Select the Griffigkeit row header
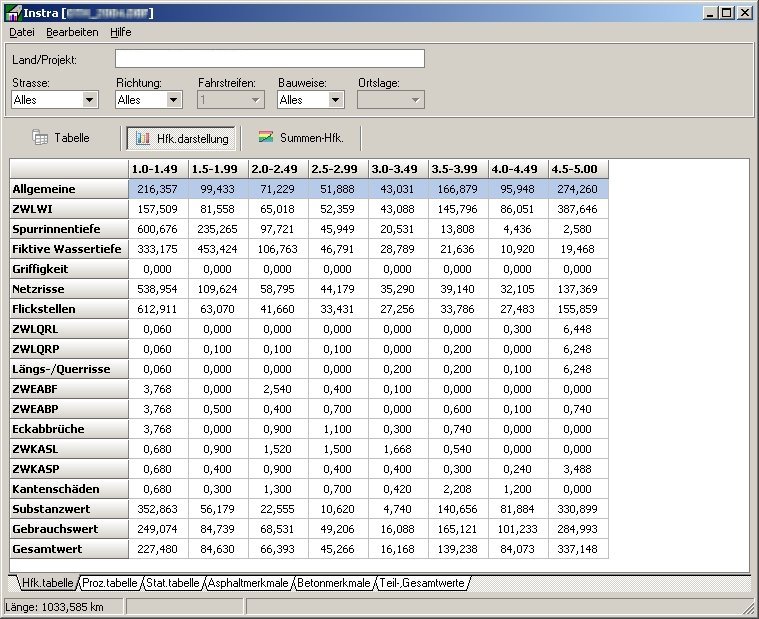Image resolution: width=759 pixels, height=619 pixels. tap(69, 269)
